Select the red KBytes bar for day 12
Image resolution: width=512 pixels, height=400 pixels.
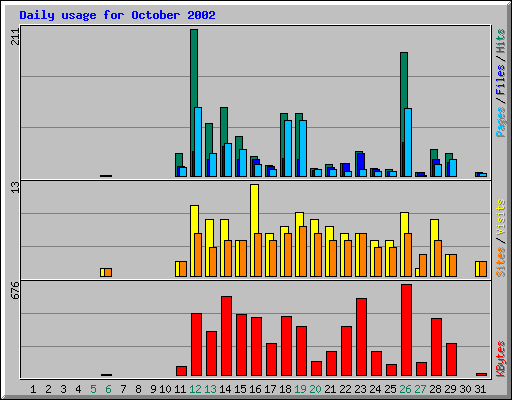point(196,344)
